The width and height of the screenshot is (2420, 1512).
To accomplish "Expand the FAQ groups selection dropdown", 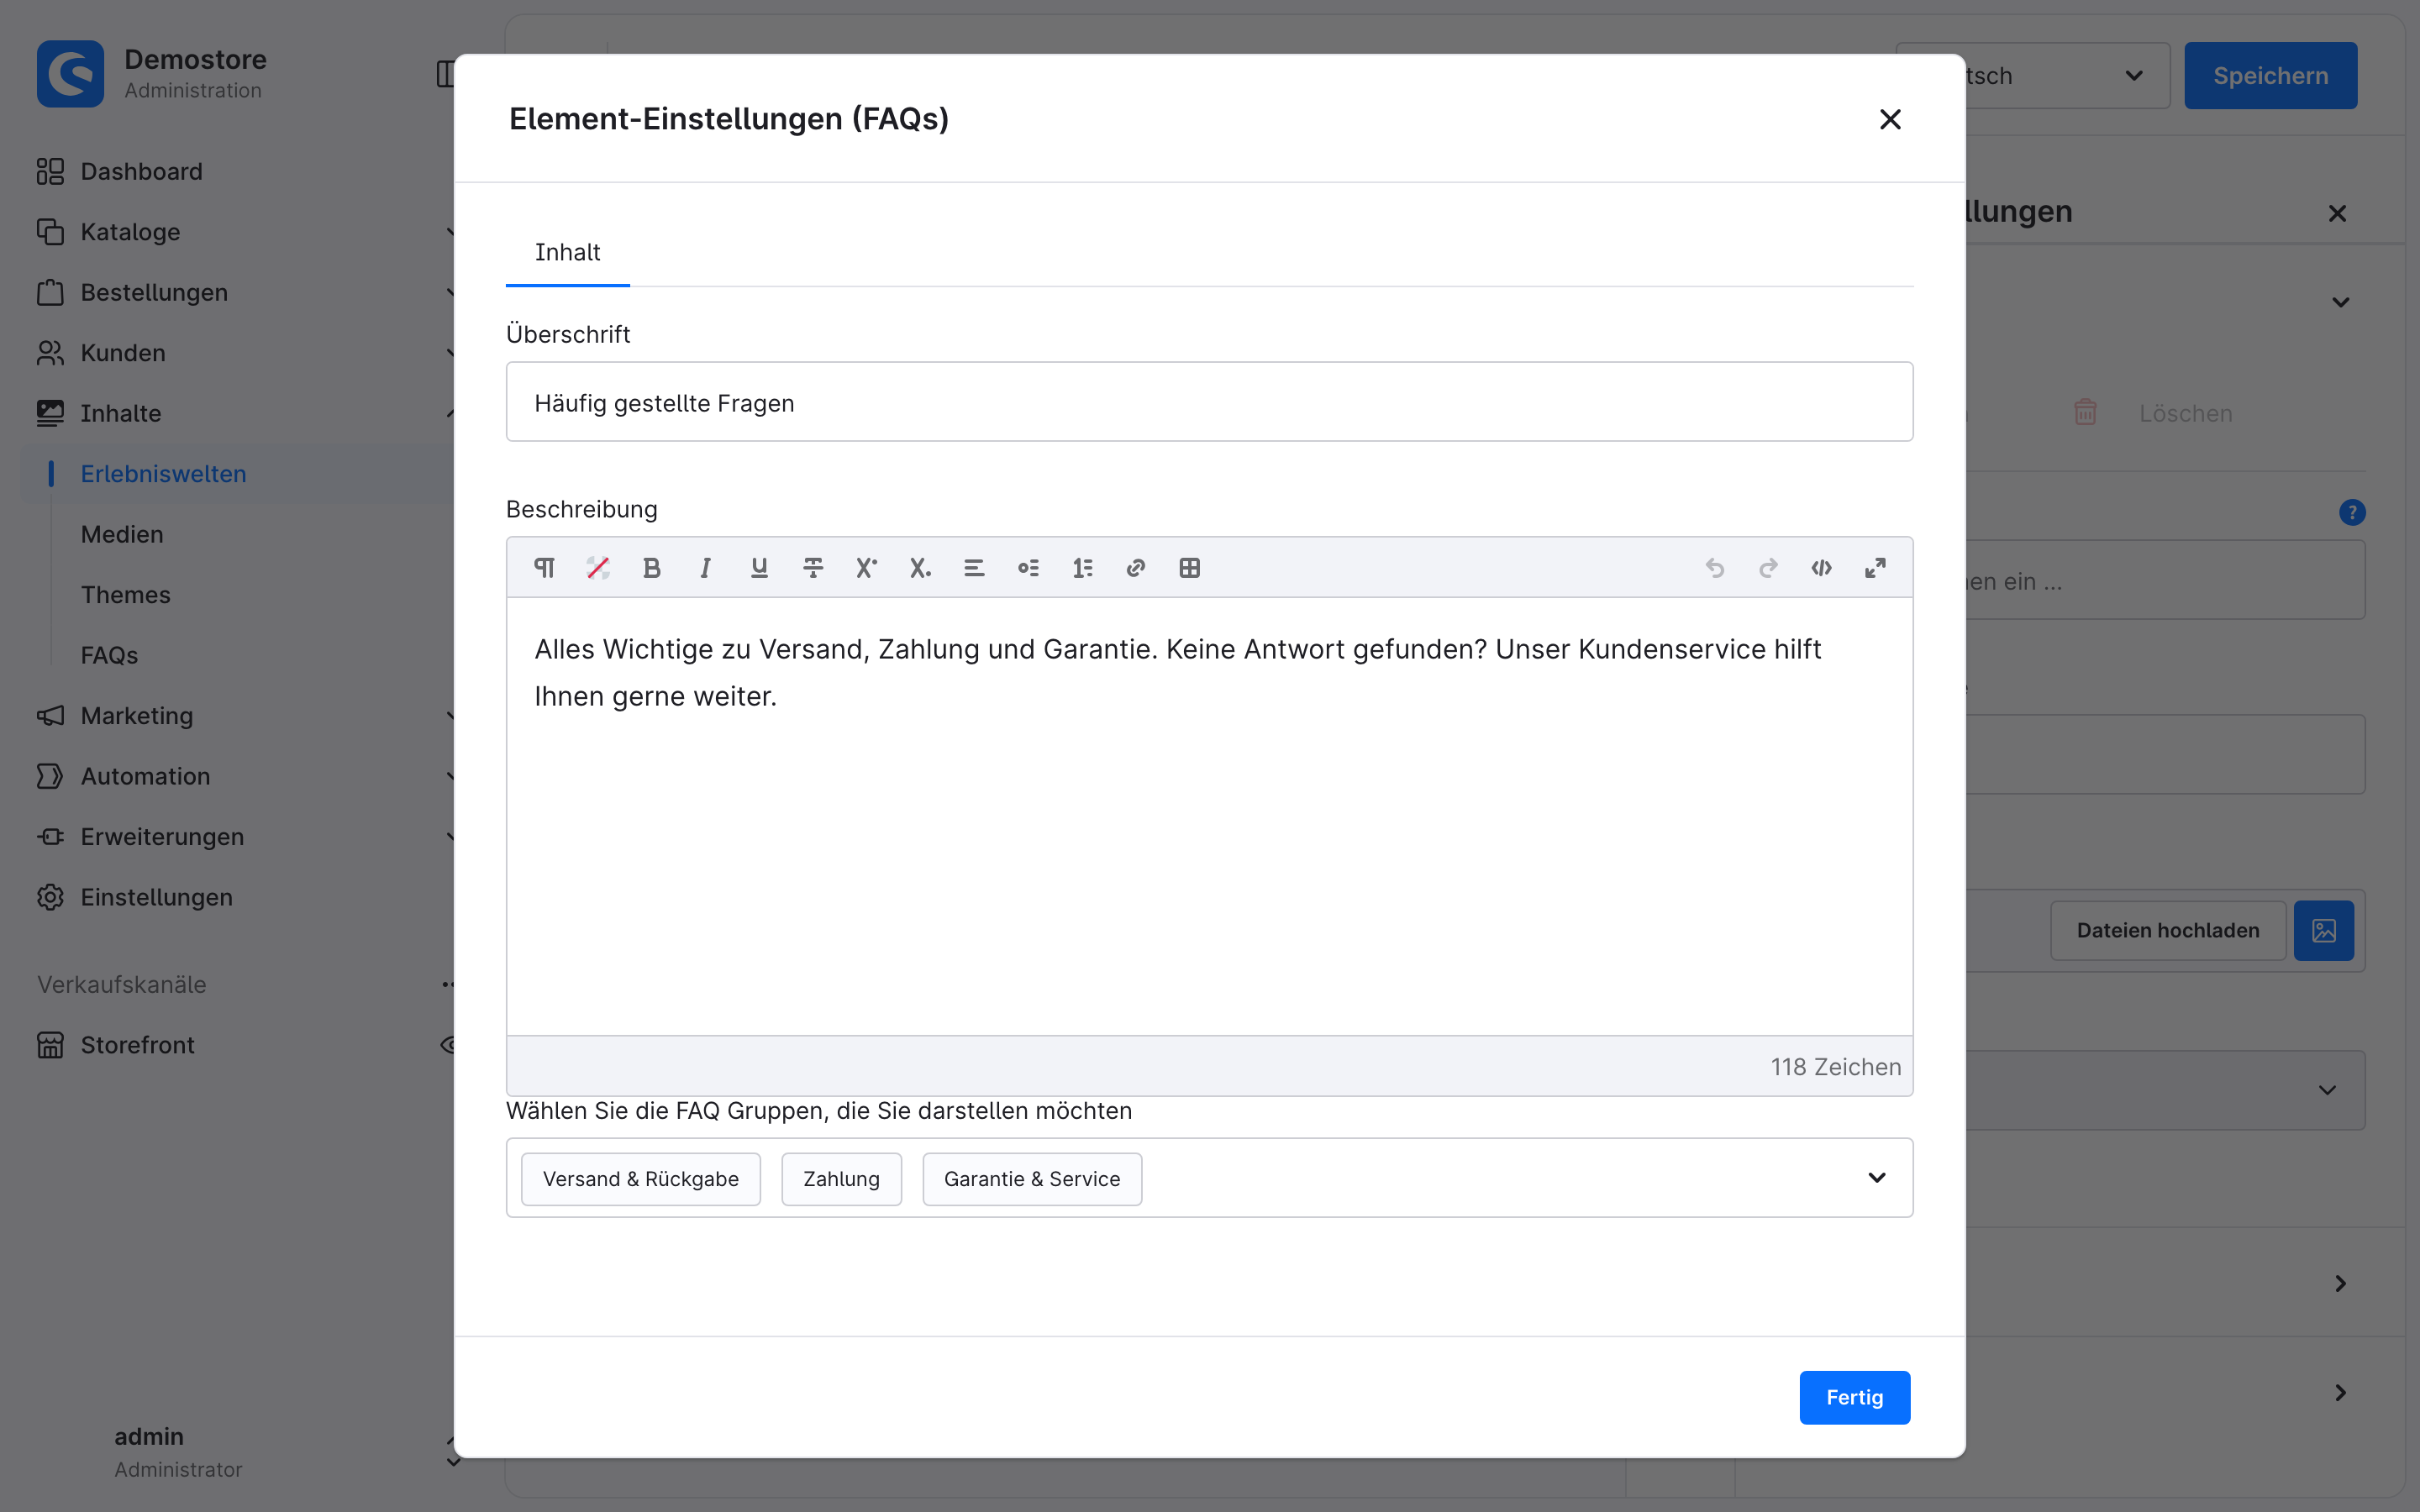I will pyautogui.click(x=1876, y=1177).
